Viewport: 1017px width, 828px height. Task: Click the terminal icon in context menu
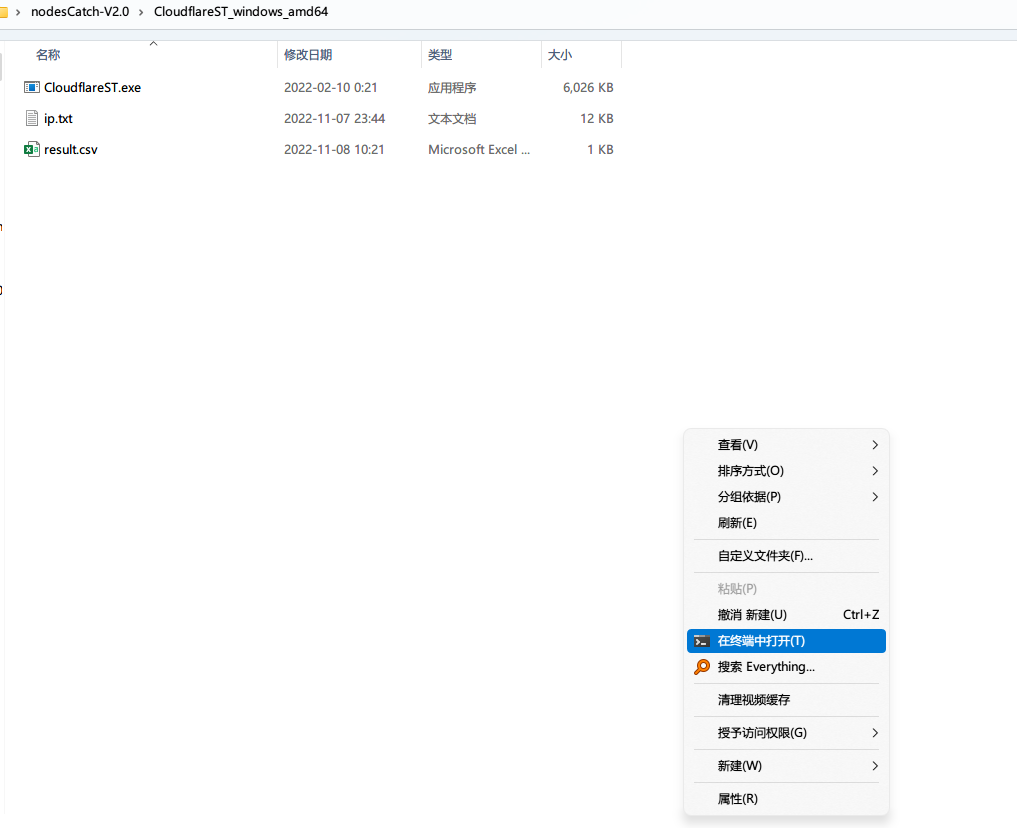(x=702, y=641)
